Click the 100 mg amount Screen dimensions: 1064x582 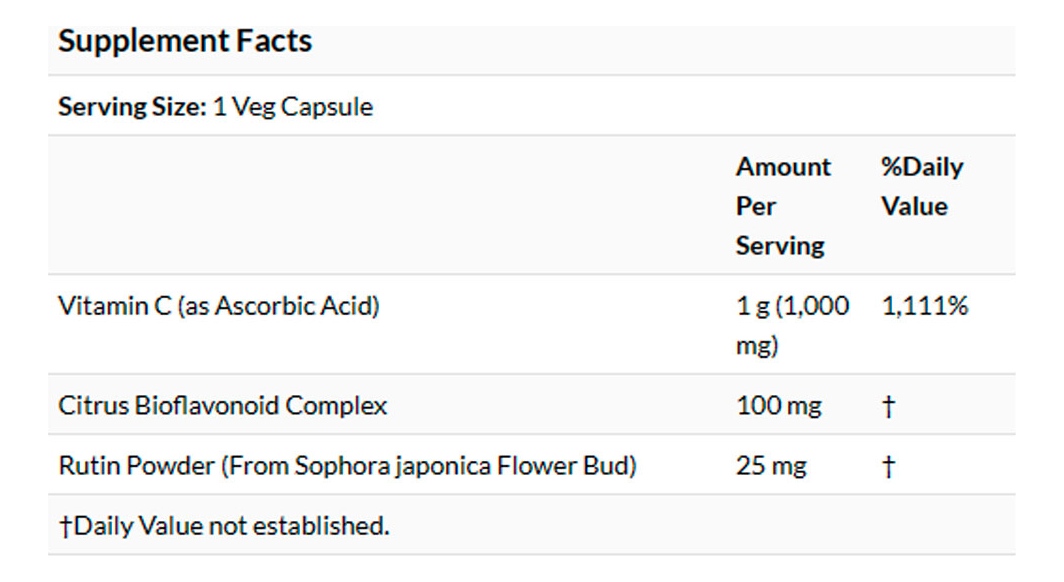(778, 406)
